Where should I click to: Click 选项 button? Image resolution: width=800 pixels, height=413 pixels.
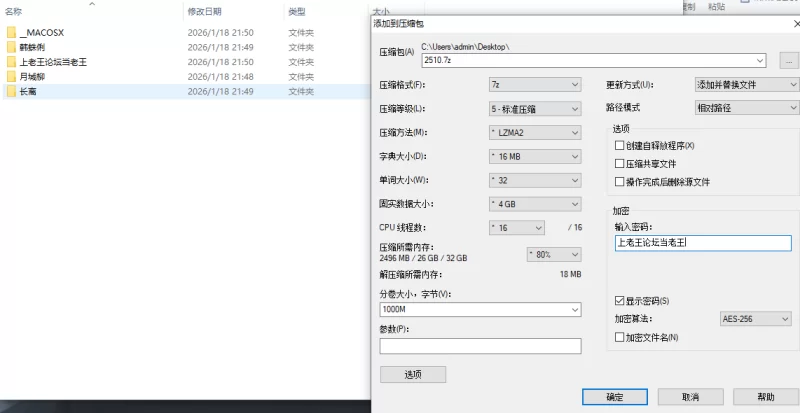click(x=413, y=374)
